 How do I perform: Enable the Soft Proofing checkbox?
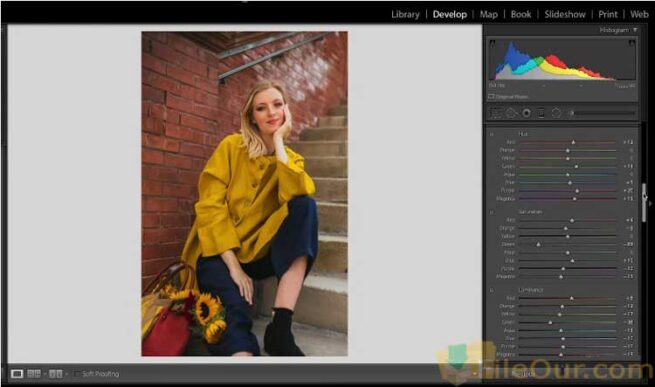(x=76, y=374)
